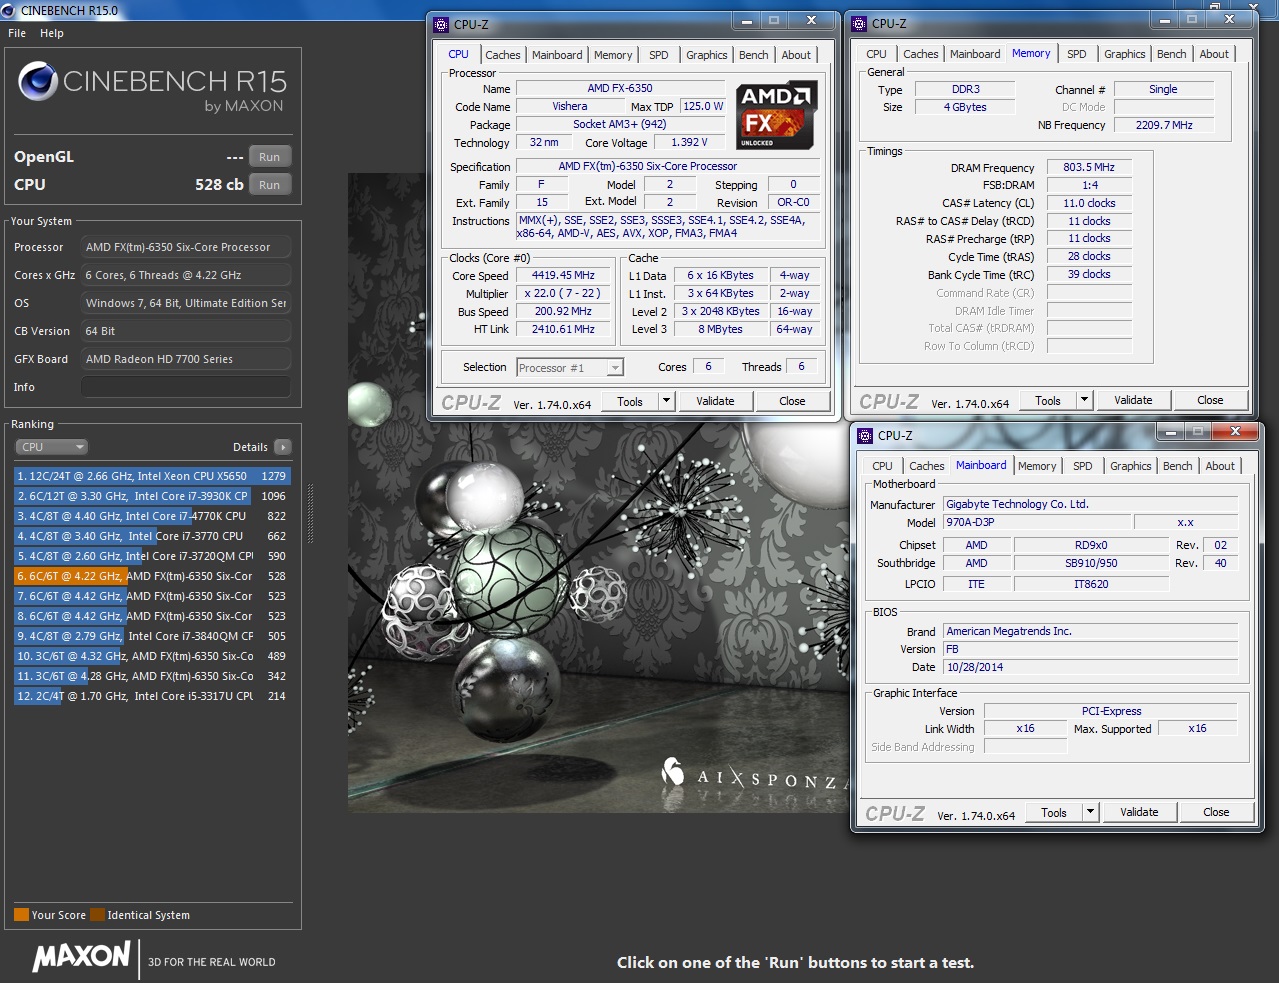
Task: Click the Core Speed value 4419.45 MHz
Action: click(x=563, y=275)
